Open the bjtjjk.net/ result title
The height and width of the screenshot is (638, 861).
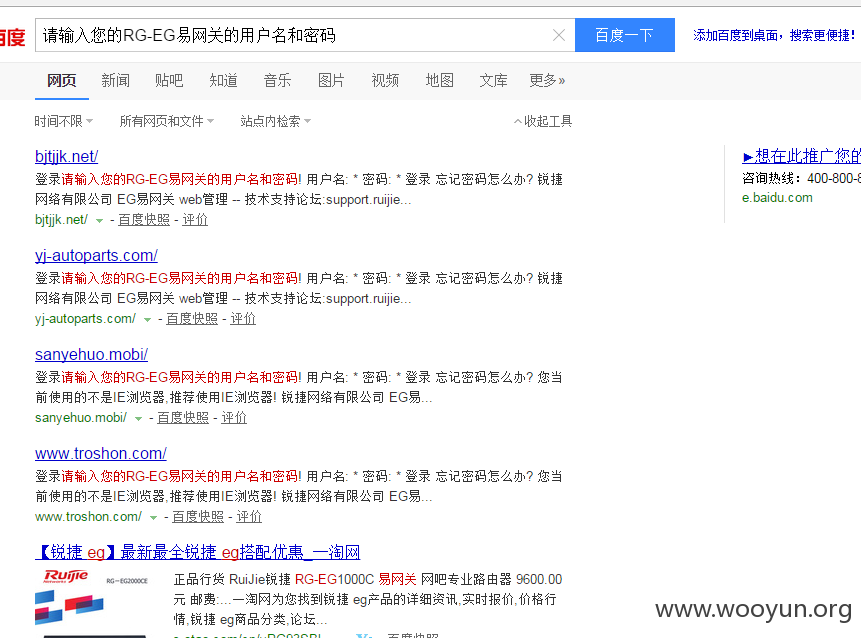click(66, 156)
